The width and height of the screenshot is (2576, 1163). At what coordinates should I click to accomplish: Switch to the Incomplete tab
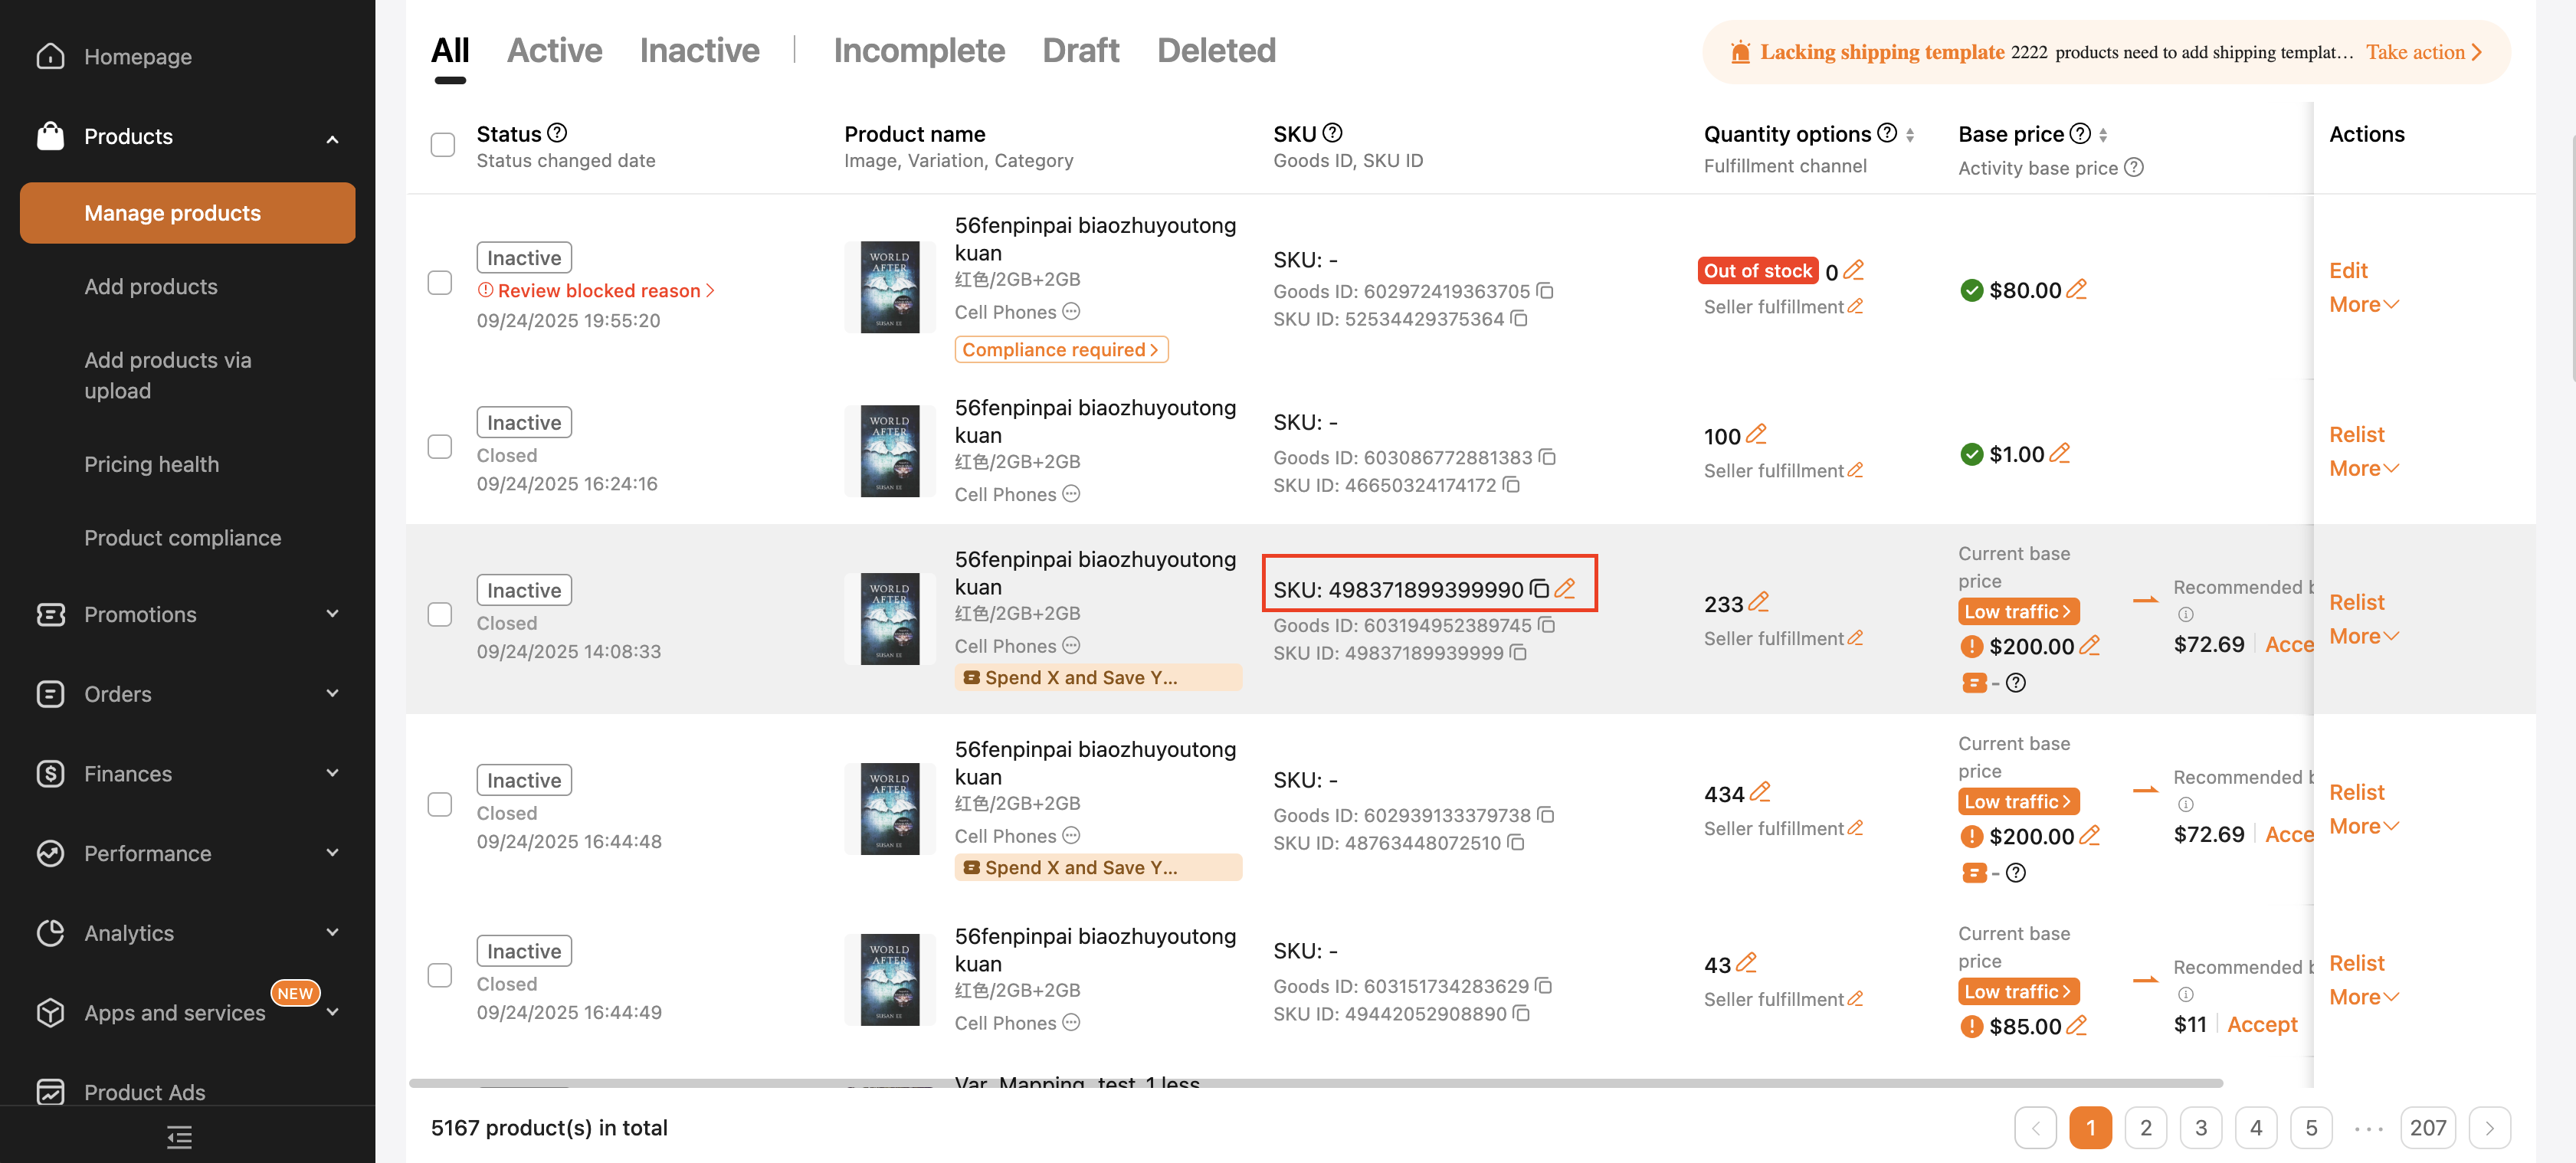tap(918, 51)
